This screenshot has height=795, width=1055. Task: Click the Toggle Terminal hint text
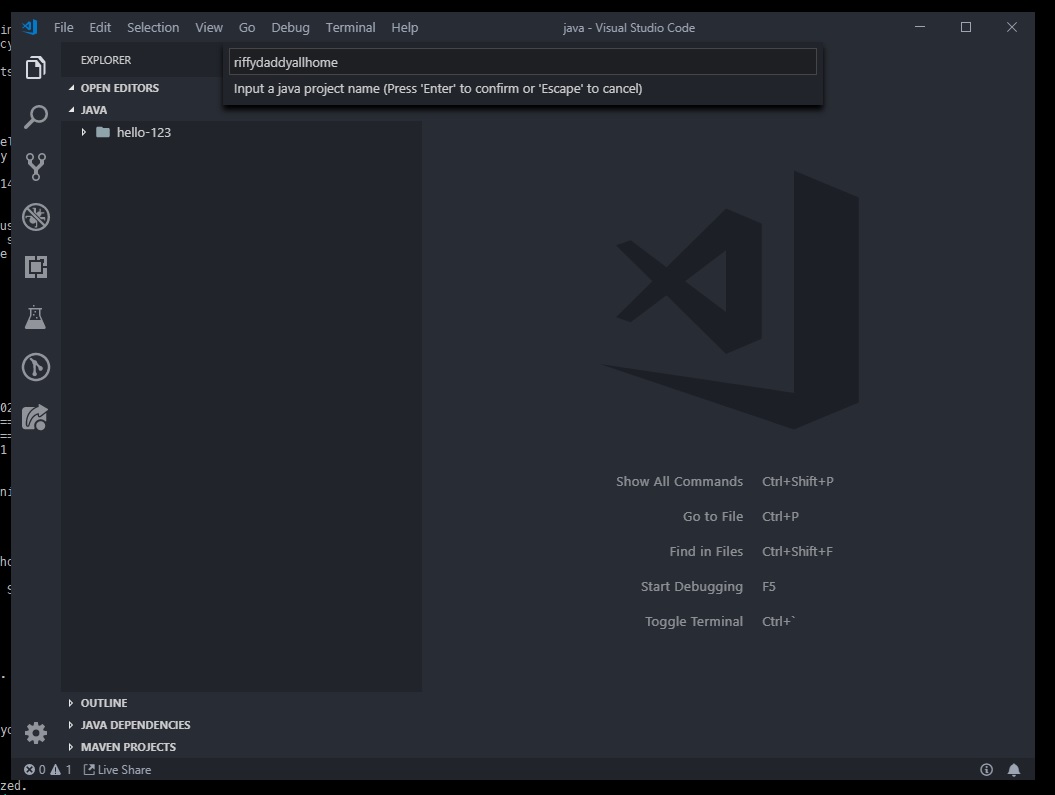(x=694, y=621)
